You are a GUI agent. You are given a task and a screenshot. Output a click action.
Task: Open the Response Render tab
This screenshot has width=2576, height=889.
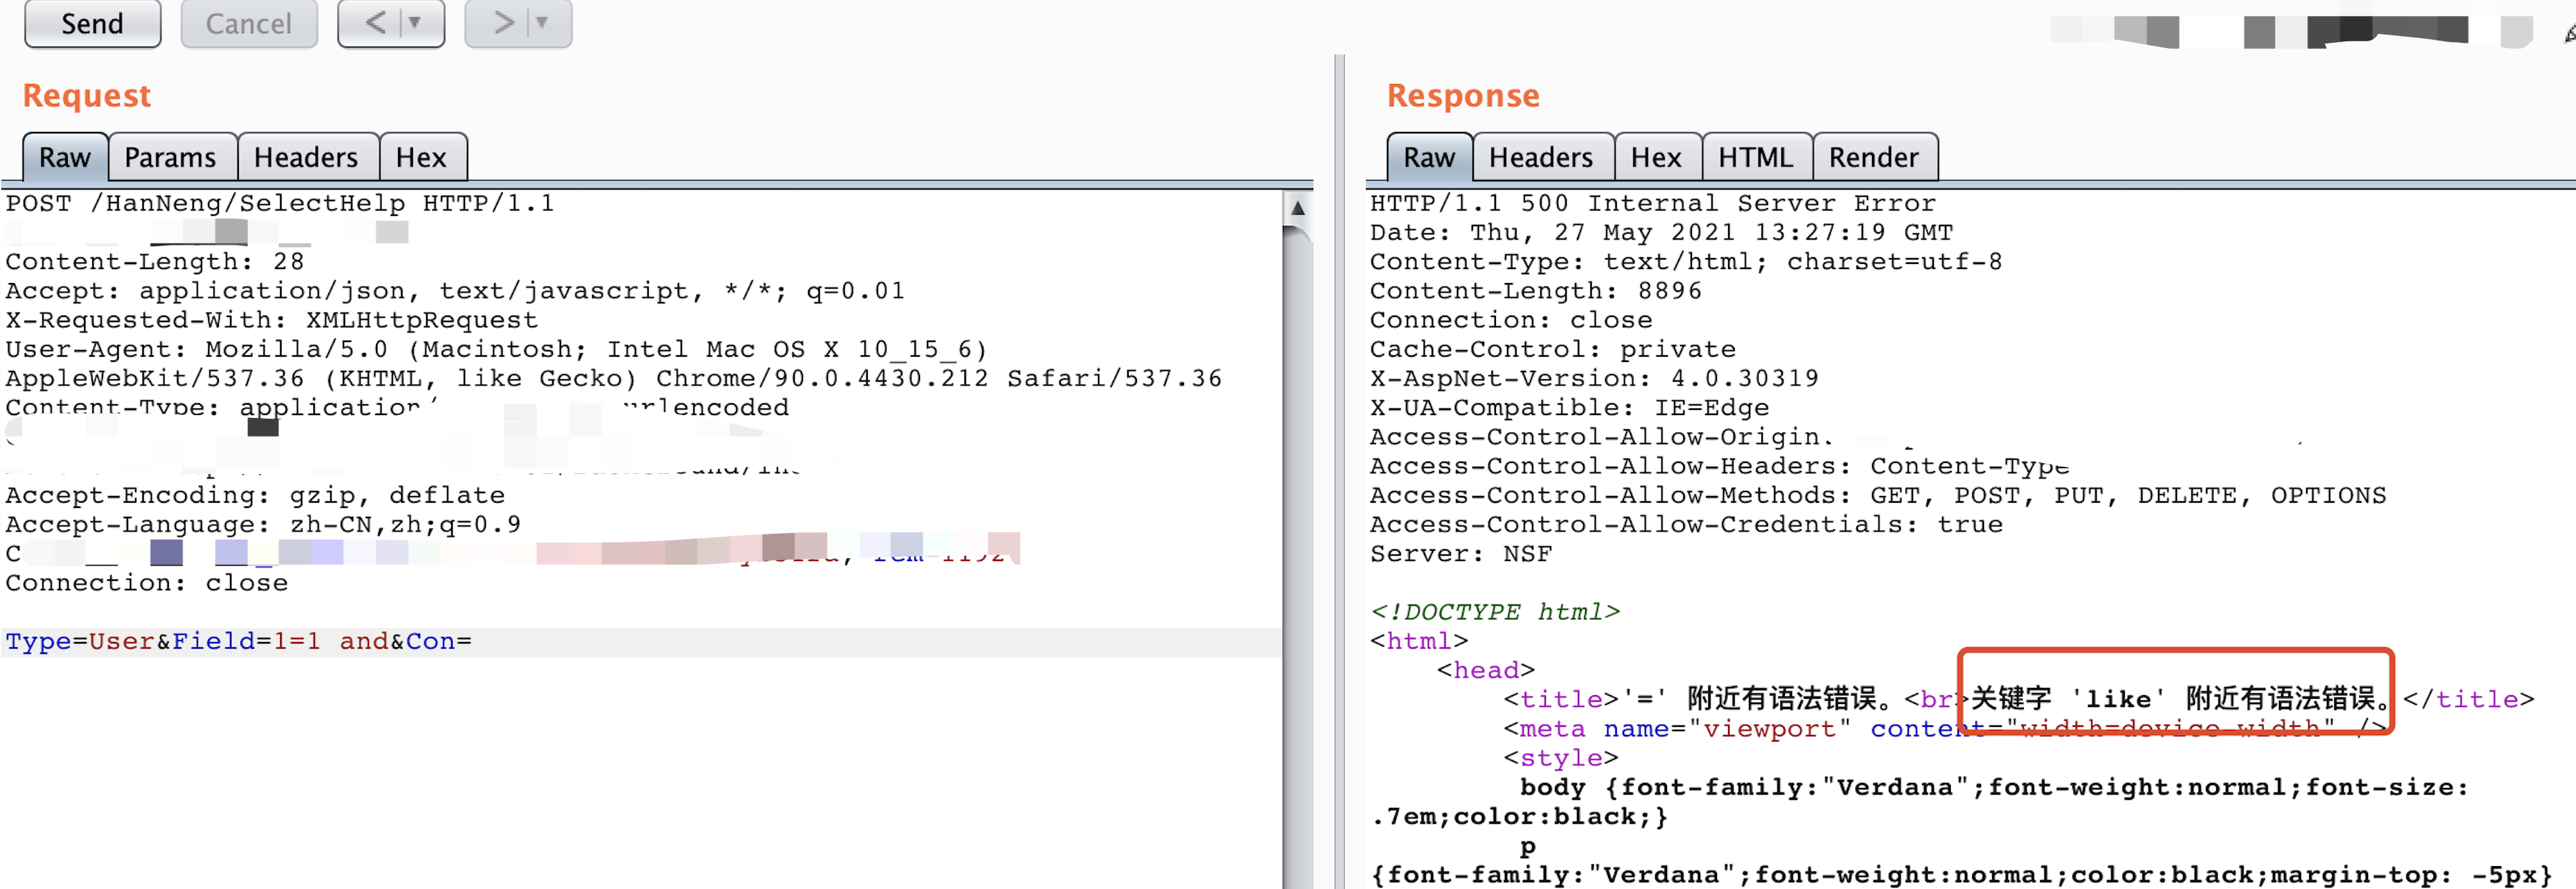1873,157
